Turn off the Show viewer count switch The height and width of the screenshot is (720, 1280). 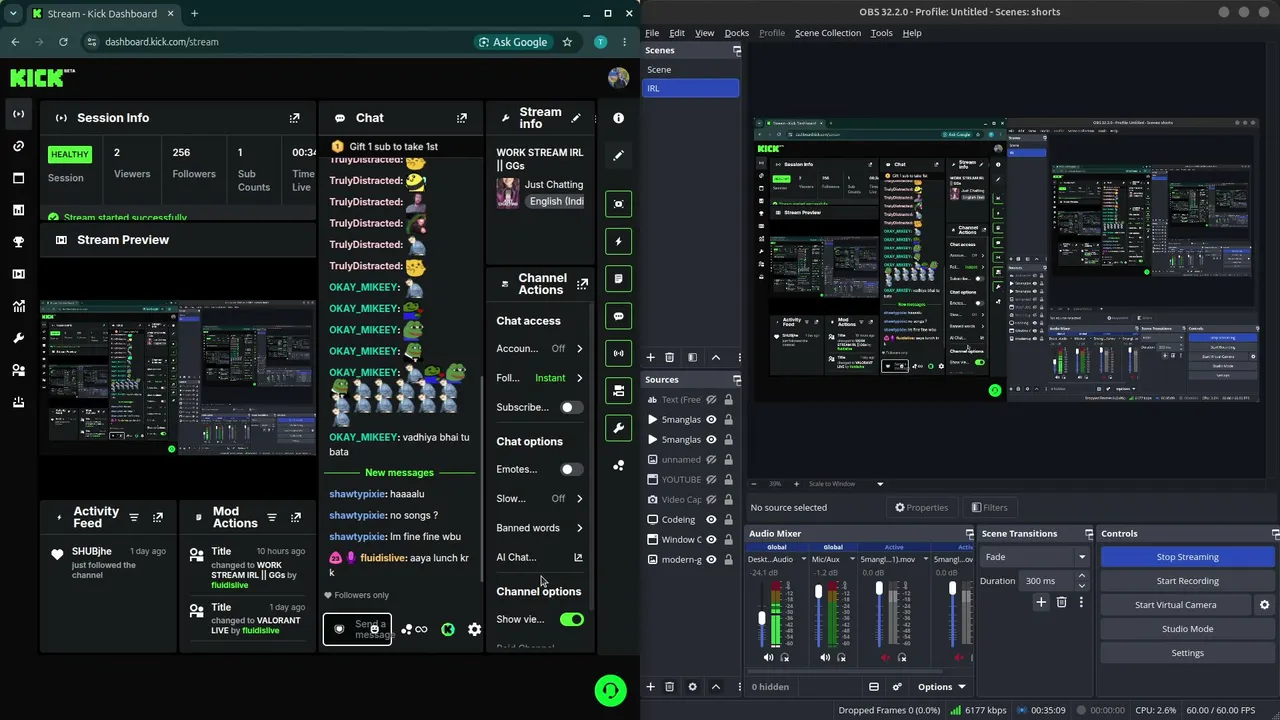[572, 620]
